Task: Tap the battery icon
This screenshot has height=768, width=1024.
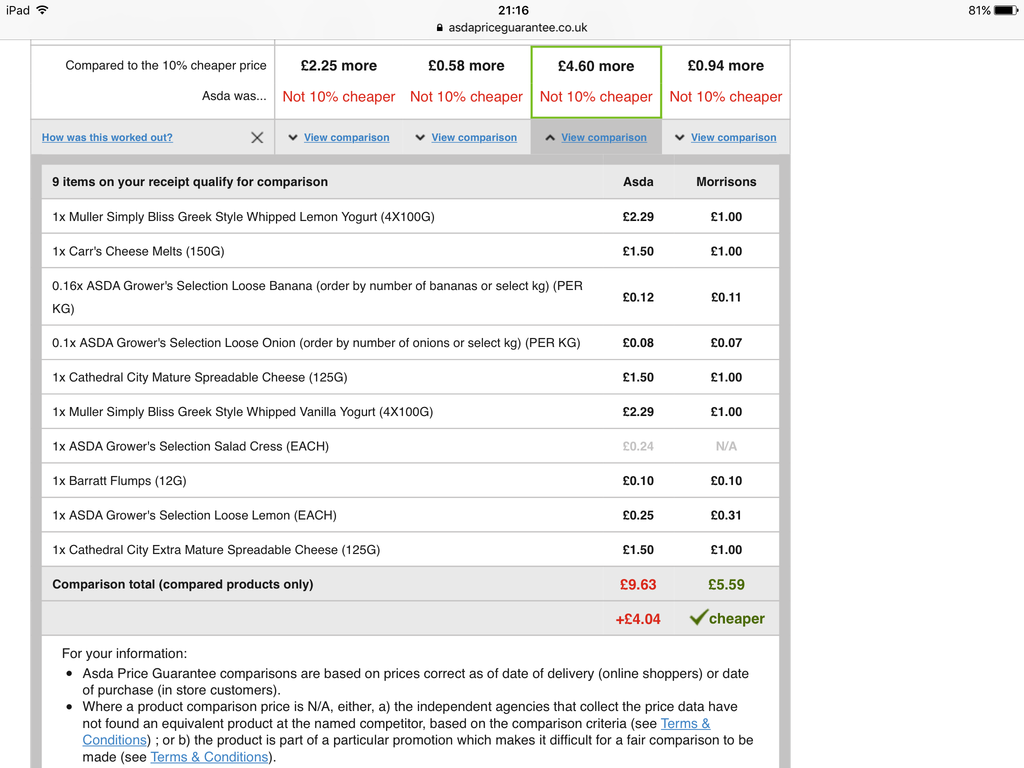Action: pyautogui.click(x=1006, y=10)
